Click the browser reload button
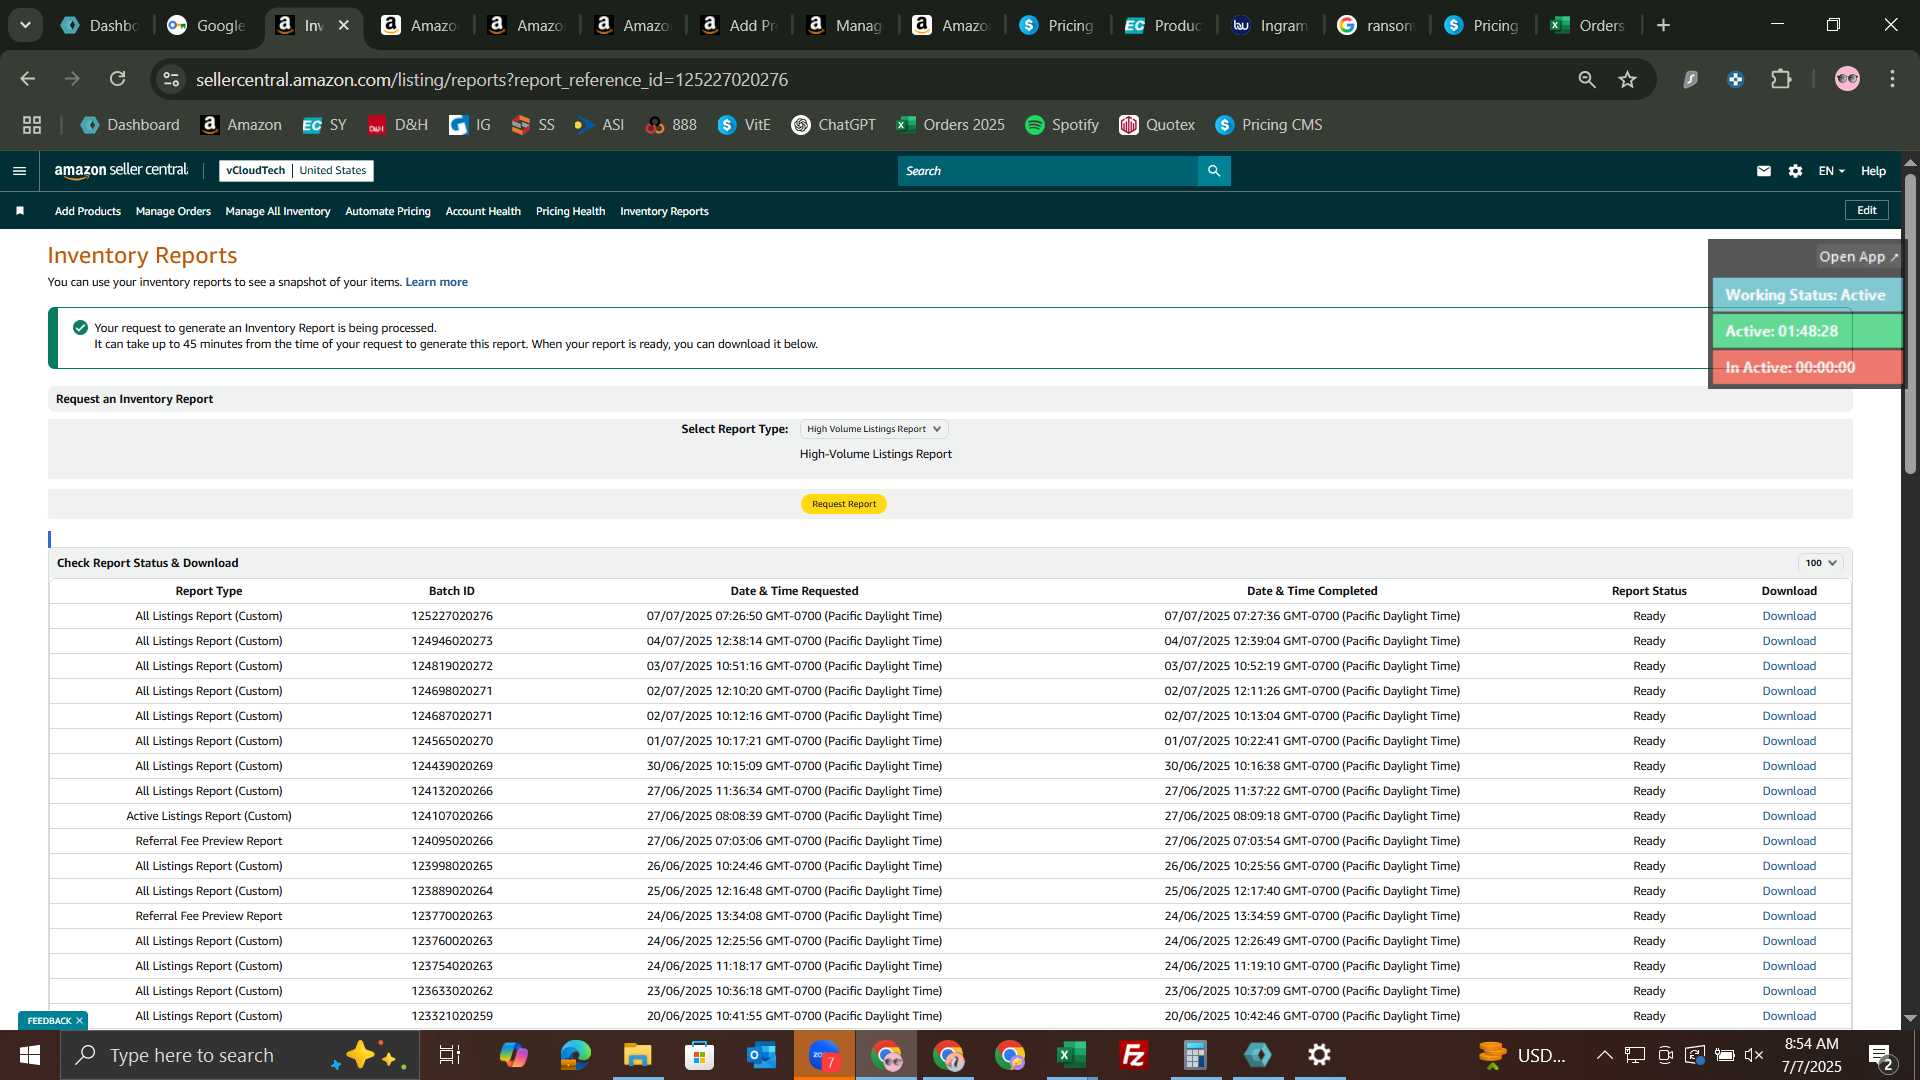 (118, 79)
